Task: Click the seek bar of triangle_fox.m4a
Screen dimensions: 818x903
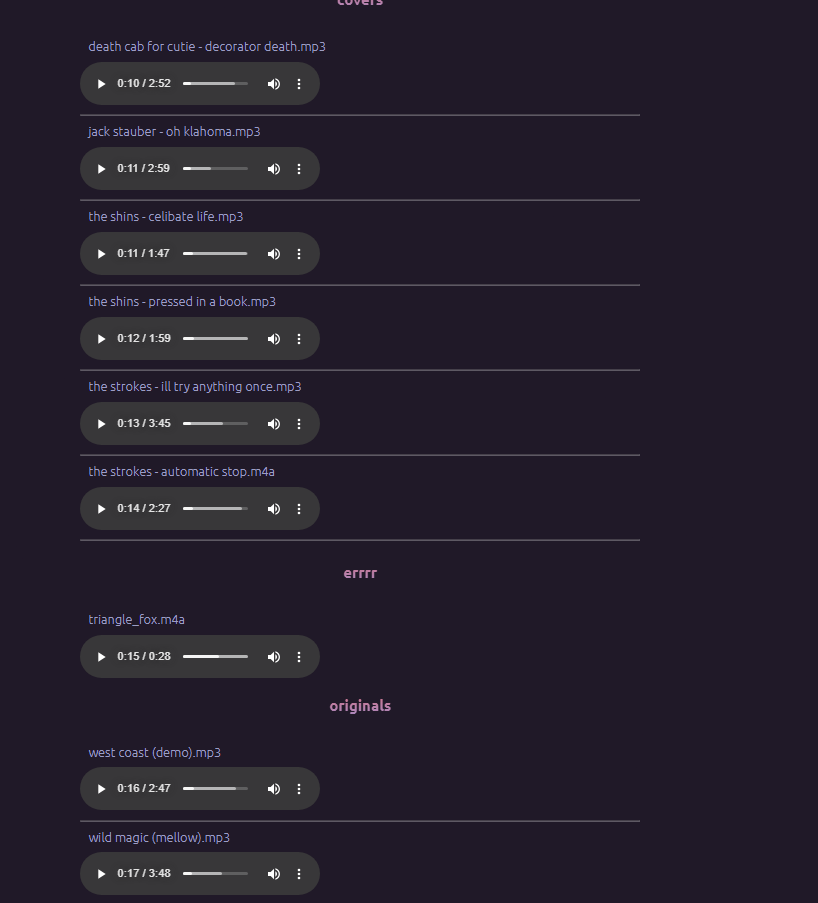Action: coord(215,657)
